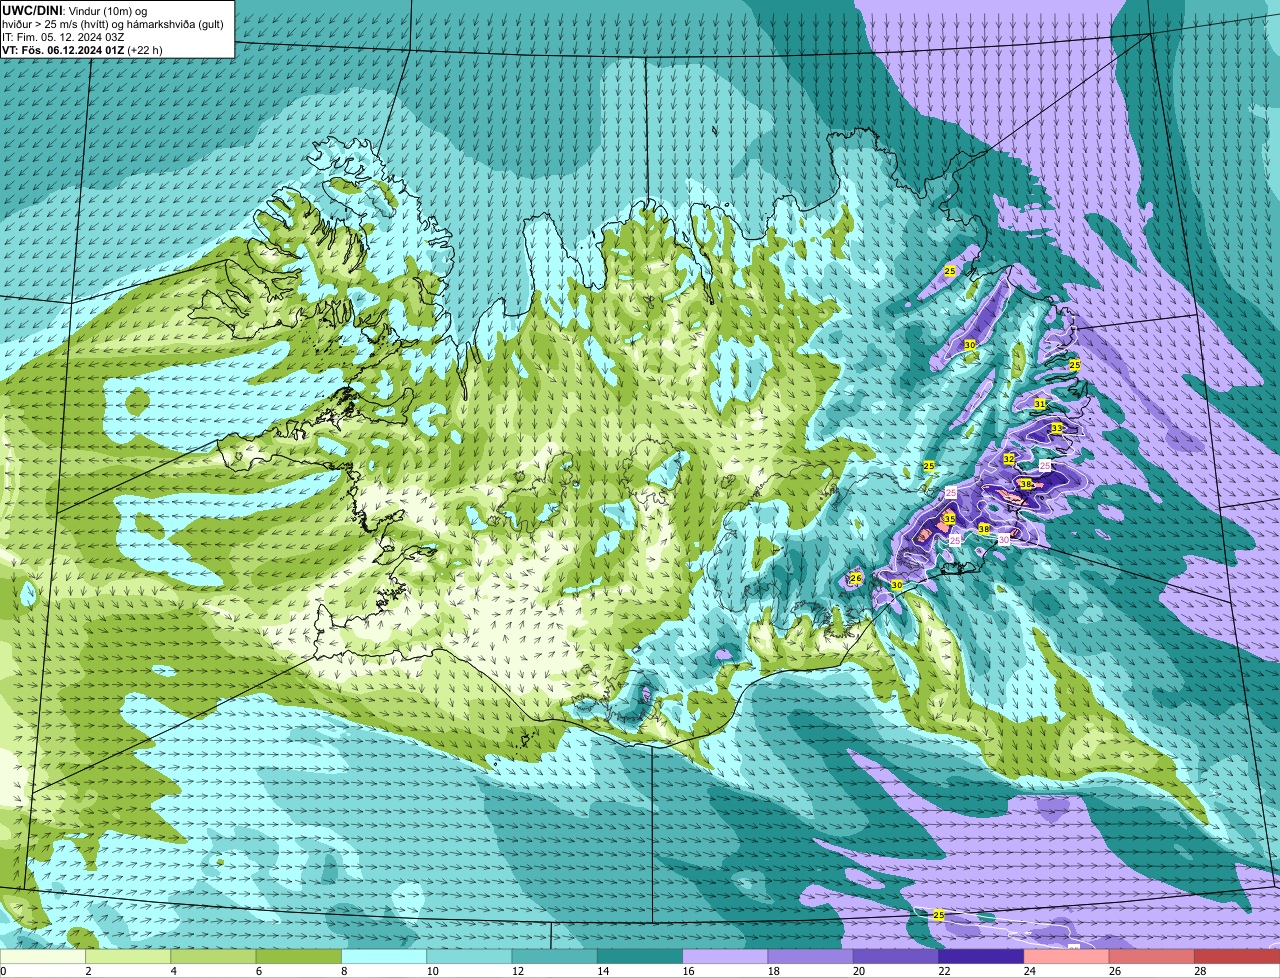Click the medium purple 18–20 legend swatch
Image resolution: width=1280 pixels, height=978 pixels.
[x=811, y=957]
